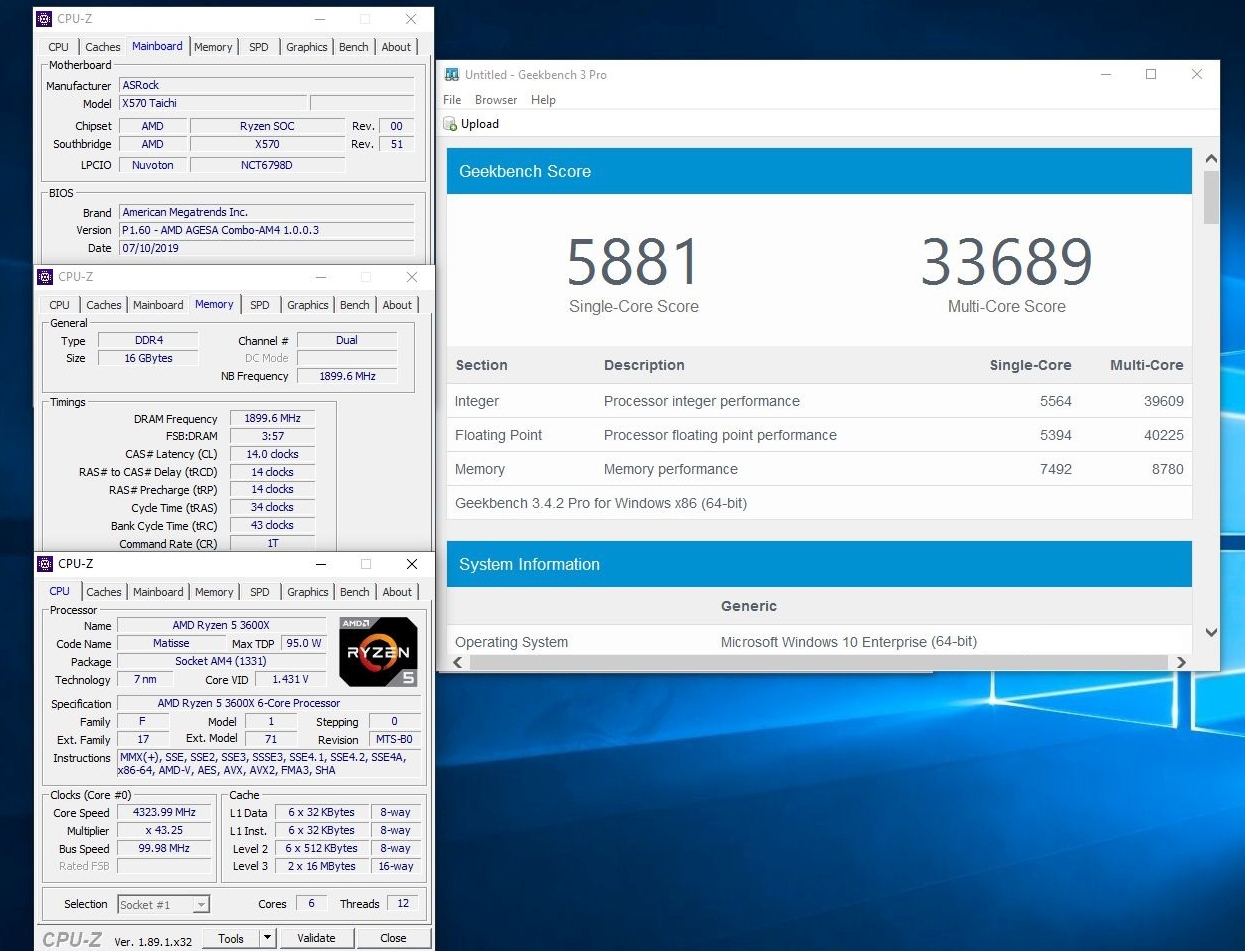Click the NB Frequency 1899.6 MHz field
This screenshot has width=1245, height=951.
(x=347, y=376)
